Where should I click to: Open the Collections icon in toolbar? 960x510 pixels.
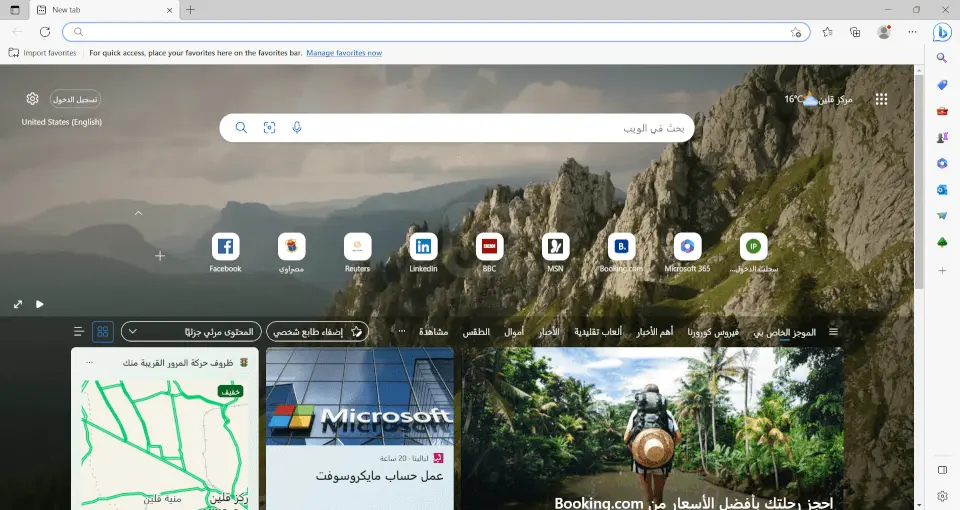tap(855, 32)
